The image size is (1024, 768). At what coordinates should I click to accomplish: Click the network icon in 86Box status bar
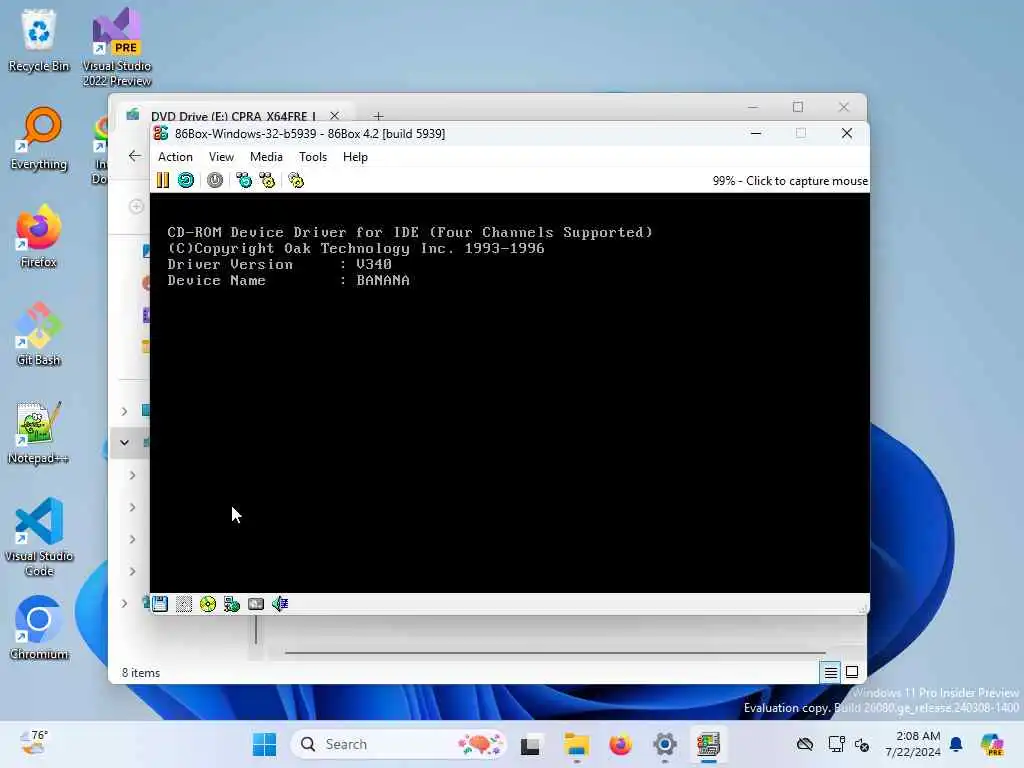pyautogui.click(x=232, y=604)
